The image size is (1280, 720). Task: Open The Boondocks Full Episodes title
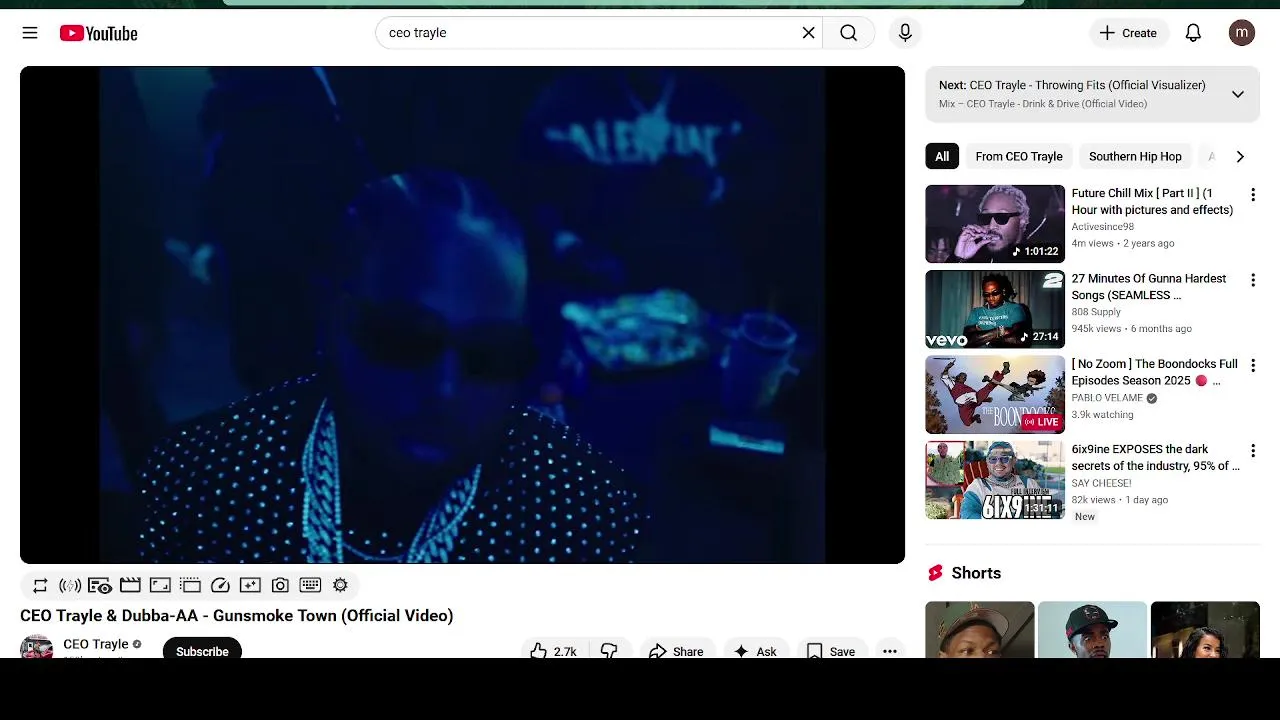click(x=1154, y=372)
